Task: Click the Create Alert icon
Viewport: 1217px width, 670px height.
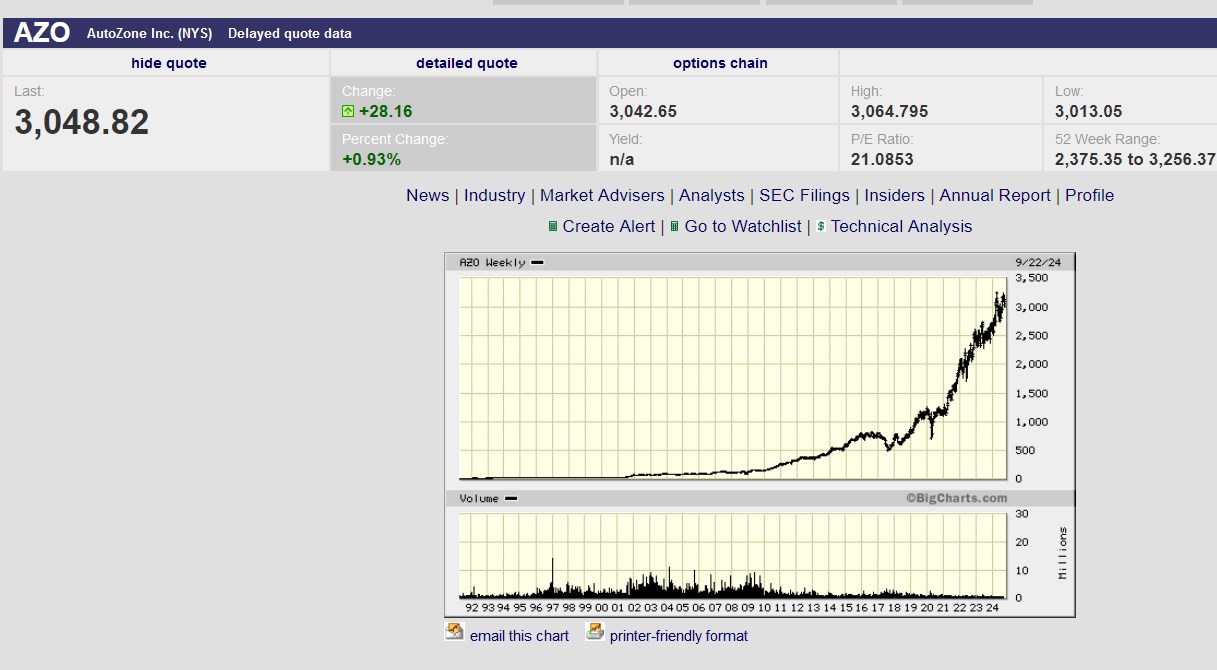Action: click(553, 227)
